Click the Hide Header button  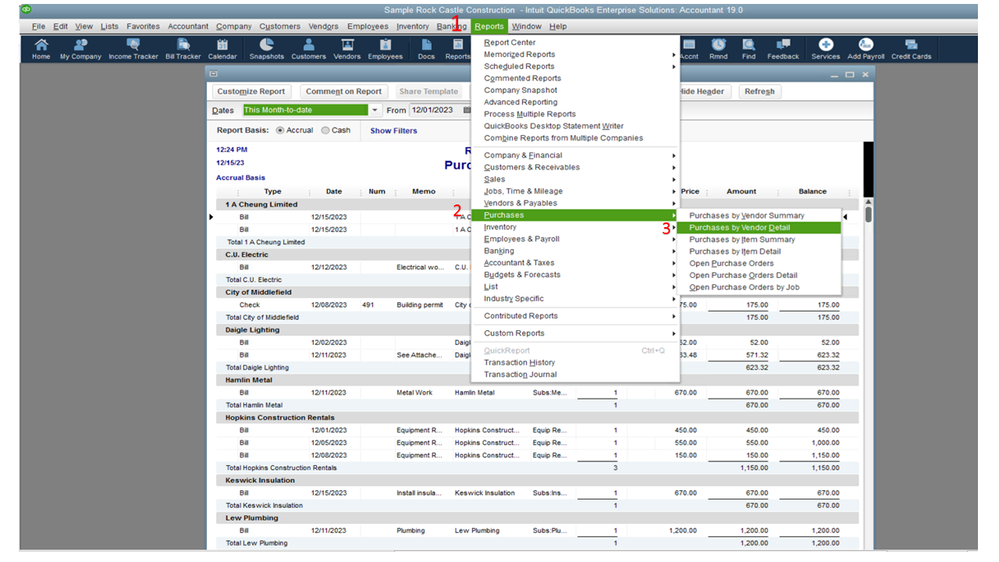703,91
